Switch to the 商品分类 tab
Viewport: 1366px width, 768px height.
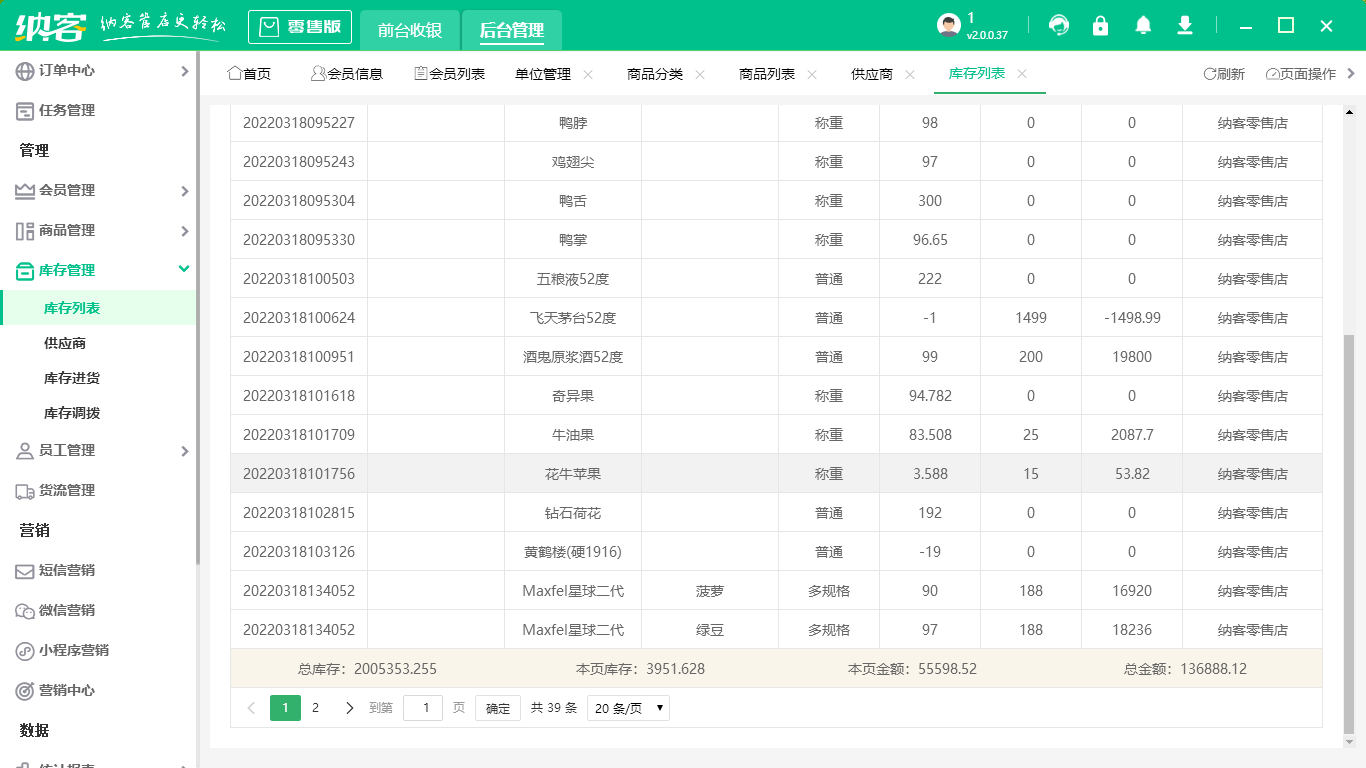pos(655,73)
